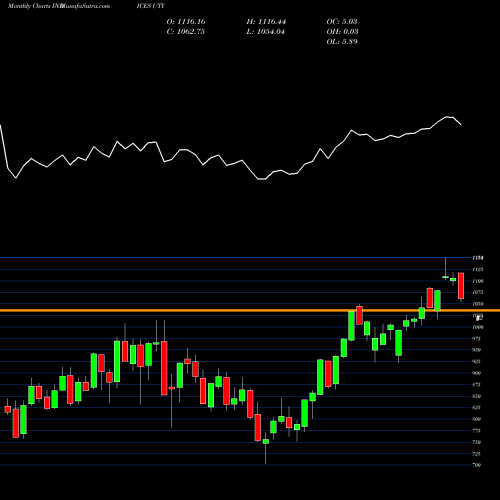
Task: Click the 975 price axis label
Action: pos(477,339)
